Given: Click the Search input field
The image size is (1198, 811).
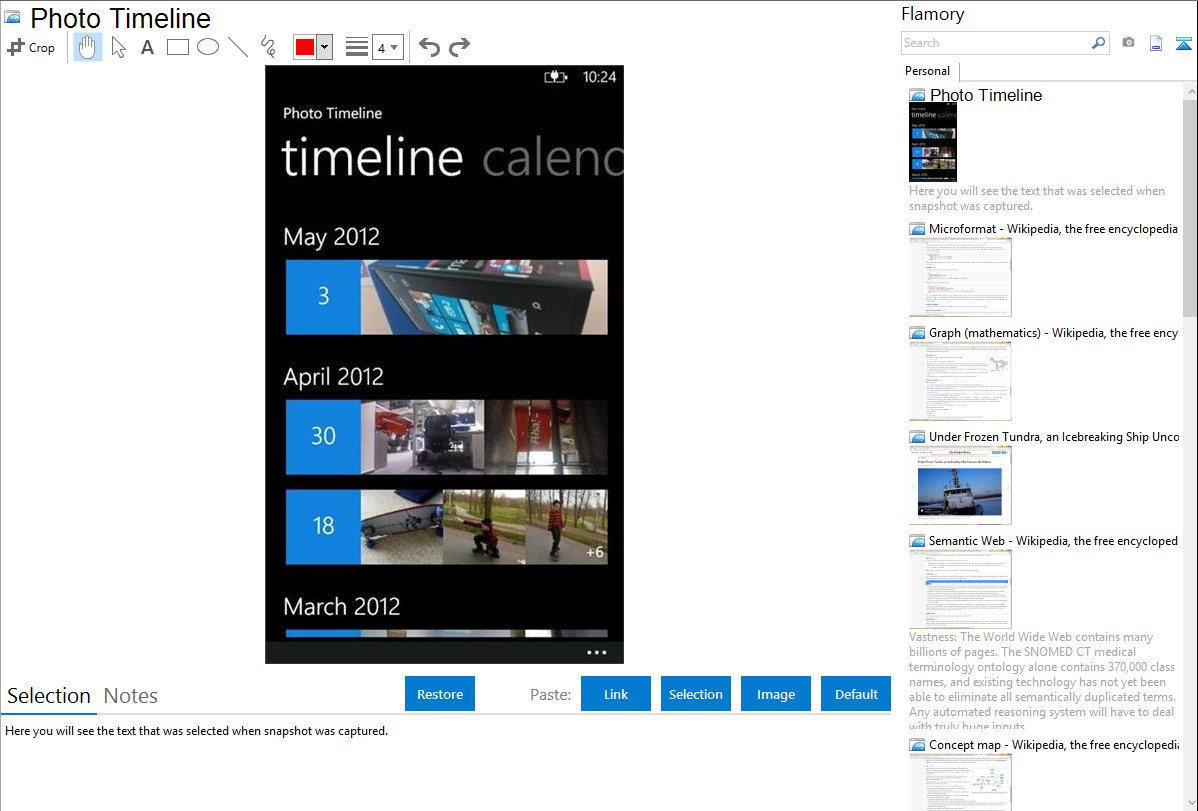Looking at the screenshot, I should pos(996,43).
